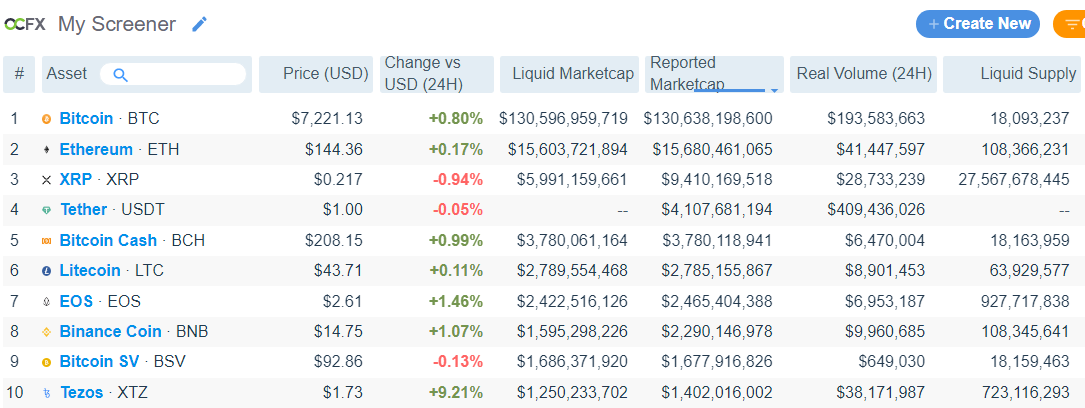Open the Tether asset link
1085x408 pixels.
click(x=84, y=210)
